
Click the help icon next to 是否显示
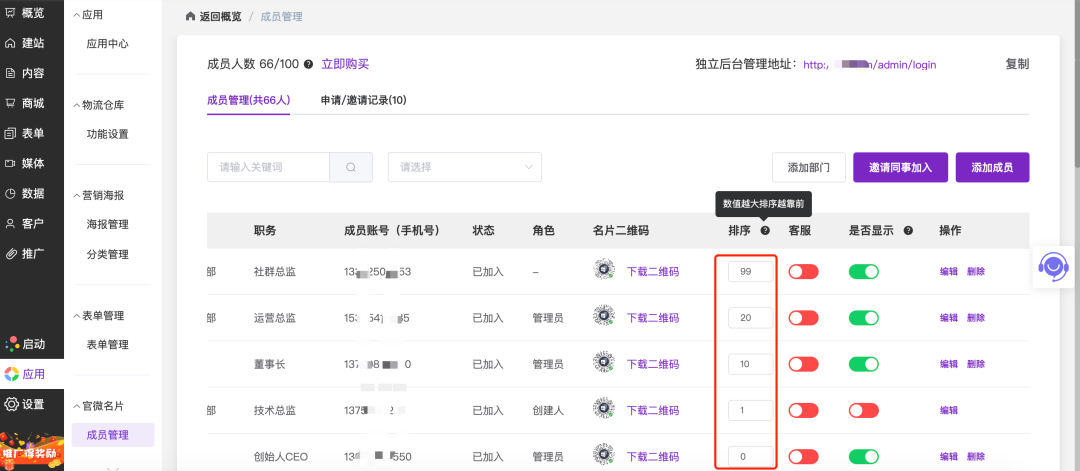(x=908, y=231)
